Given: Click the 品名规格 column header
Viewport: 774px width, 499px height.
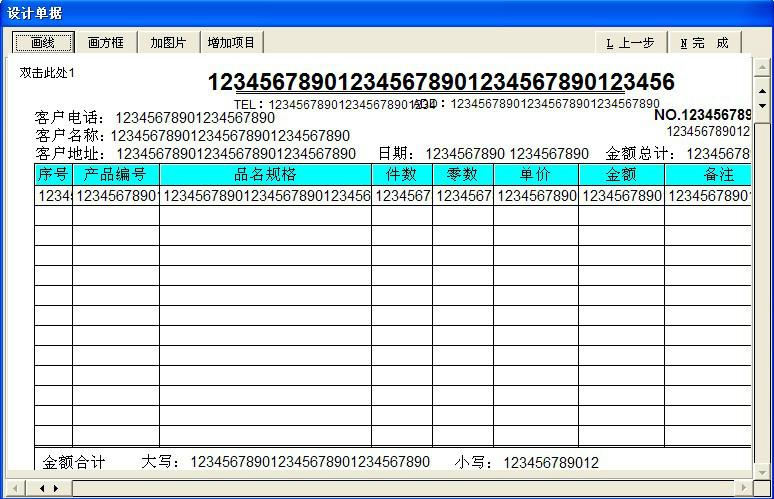Looking at the screenshot, I should tap(266, 174).
